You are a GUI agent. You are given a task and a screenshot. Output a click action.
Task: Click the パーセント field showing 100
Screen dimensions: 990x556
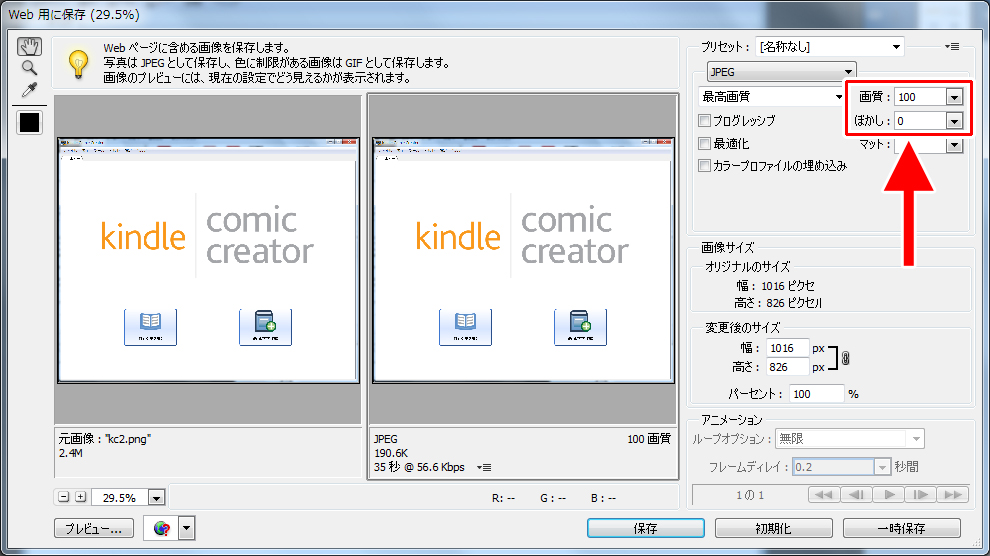pyautogui.click(x=816, y=394)
